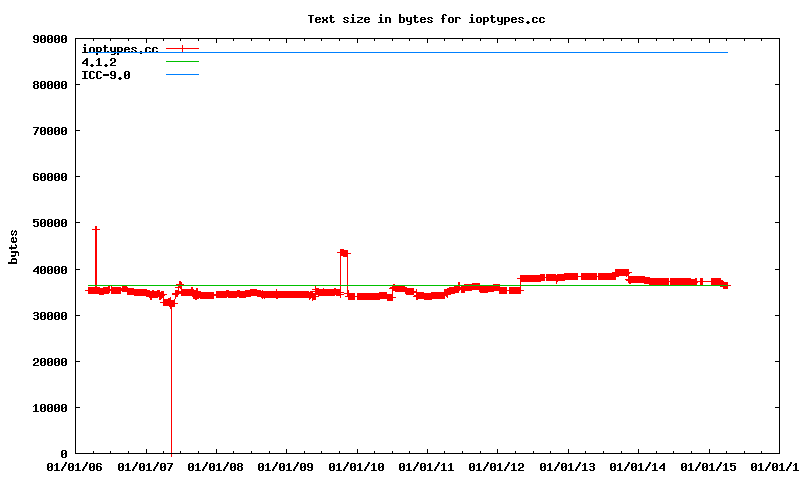Select the ioptypes.cc legend label

pyautogui.click(x=120, y=49)
